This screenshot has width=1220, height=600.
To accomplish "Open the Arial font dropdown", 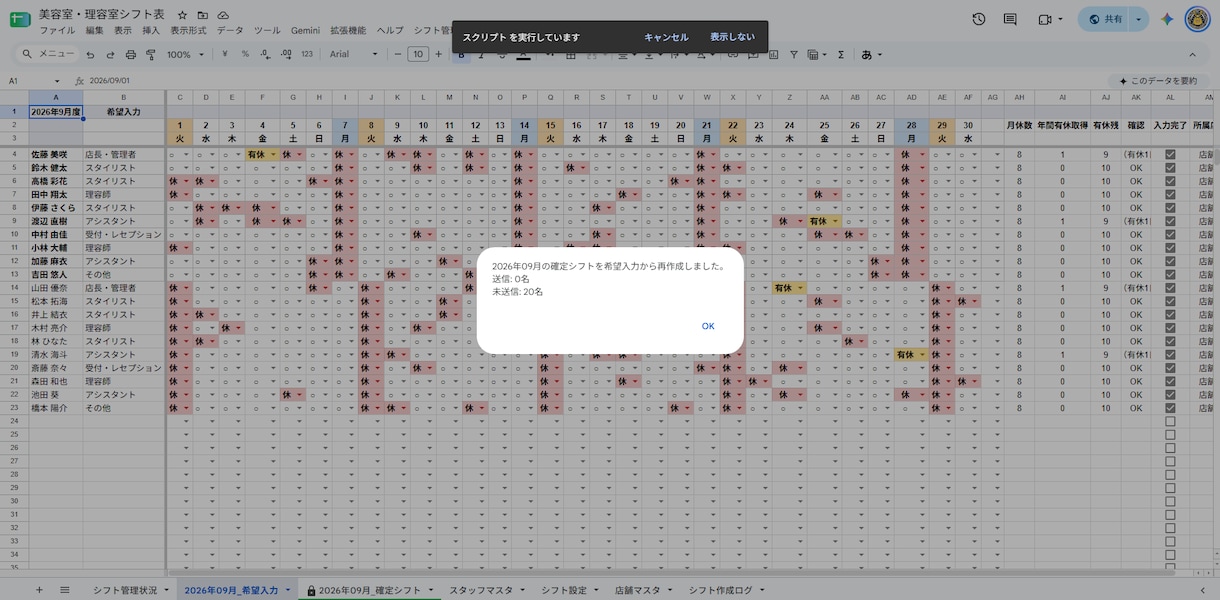I will pyautogui.click(x=355, y=54).
